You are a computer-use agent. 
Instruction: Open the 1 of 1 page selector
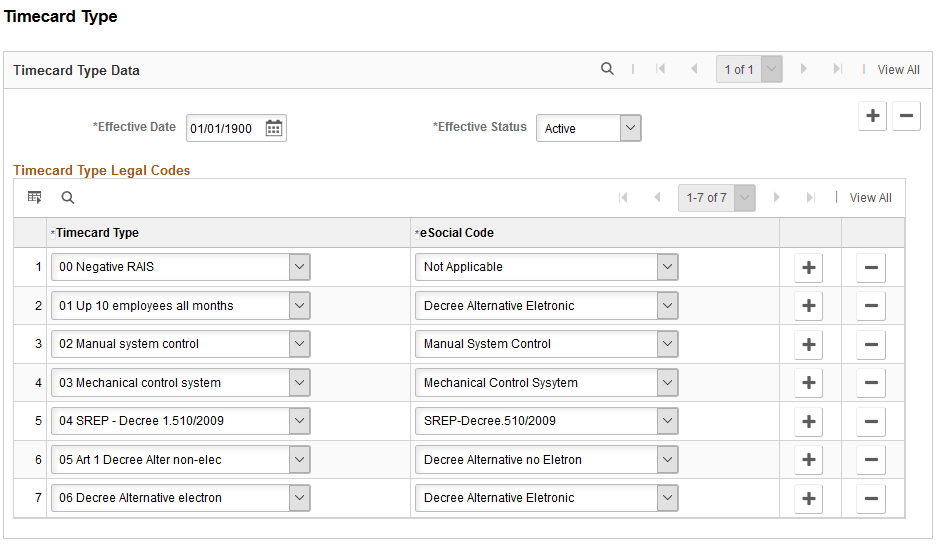click(x=749, y=69)
